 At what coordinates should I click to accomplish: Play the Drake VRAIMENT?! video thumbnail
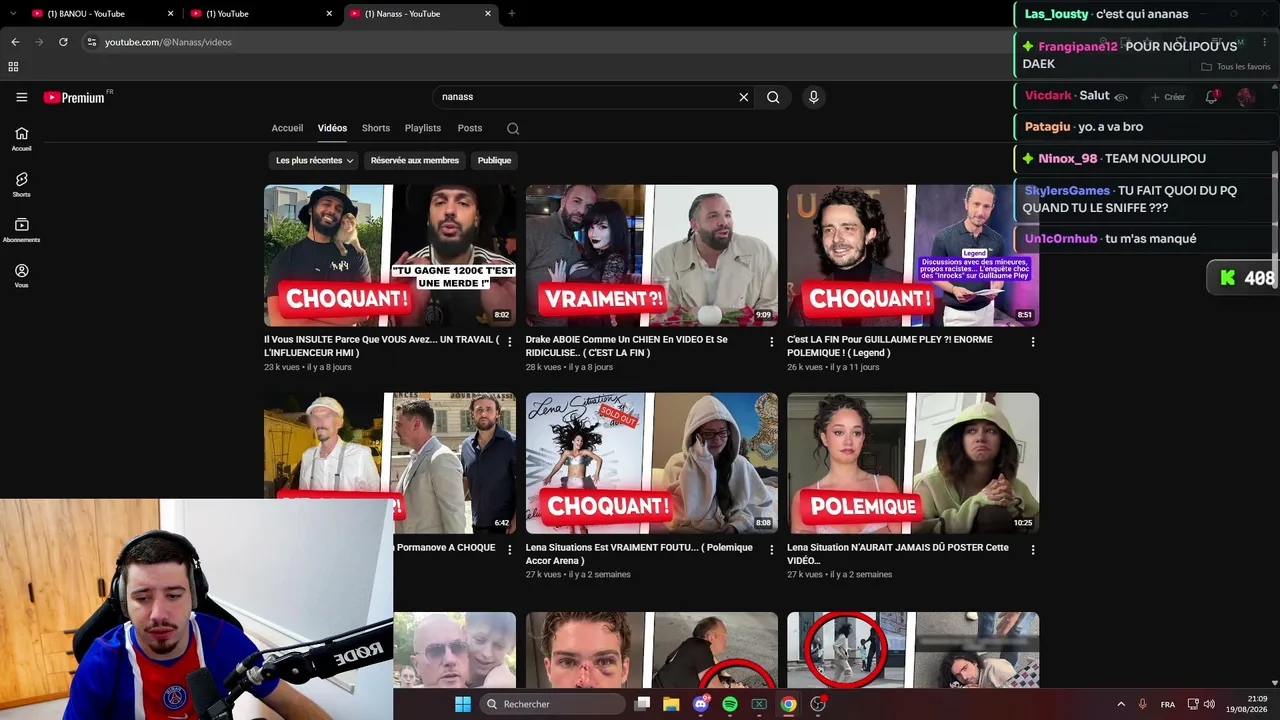652,255
